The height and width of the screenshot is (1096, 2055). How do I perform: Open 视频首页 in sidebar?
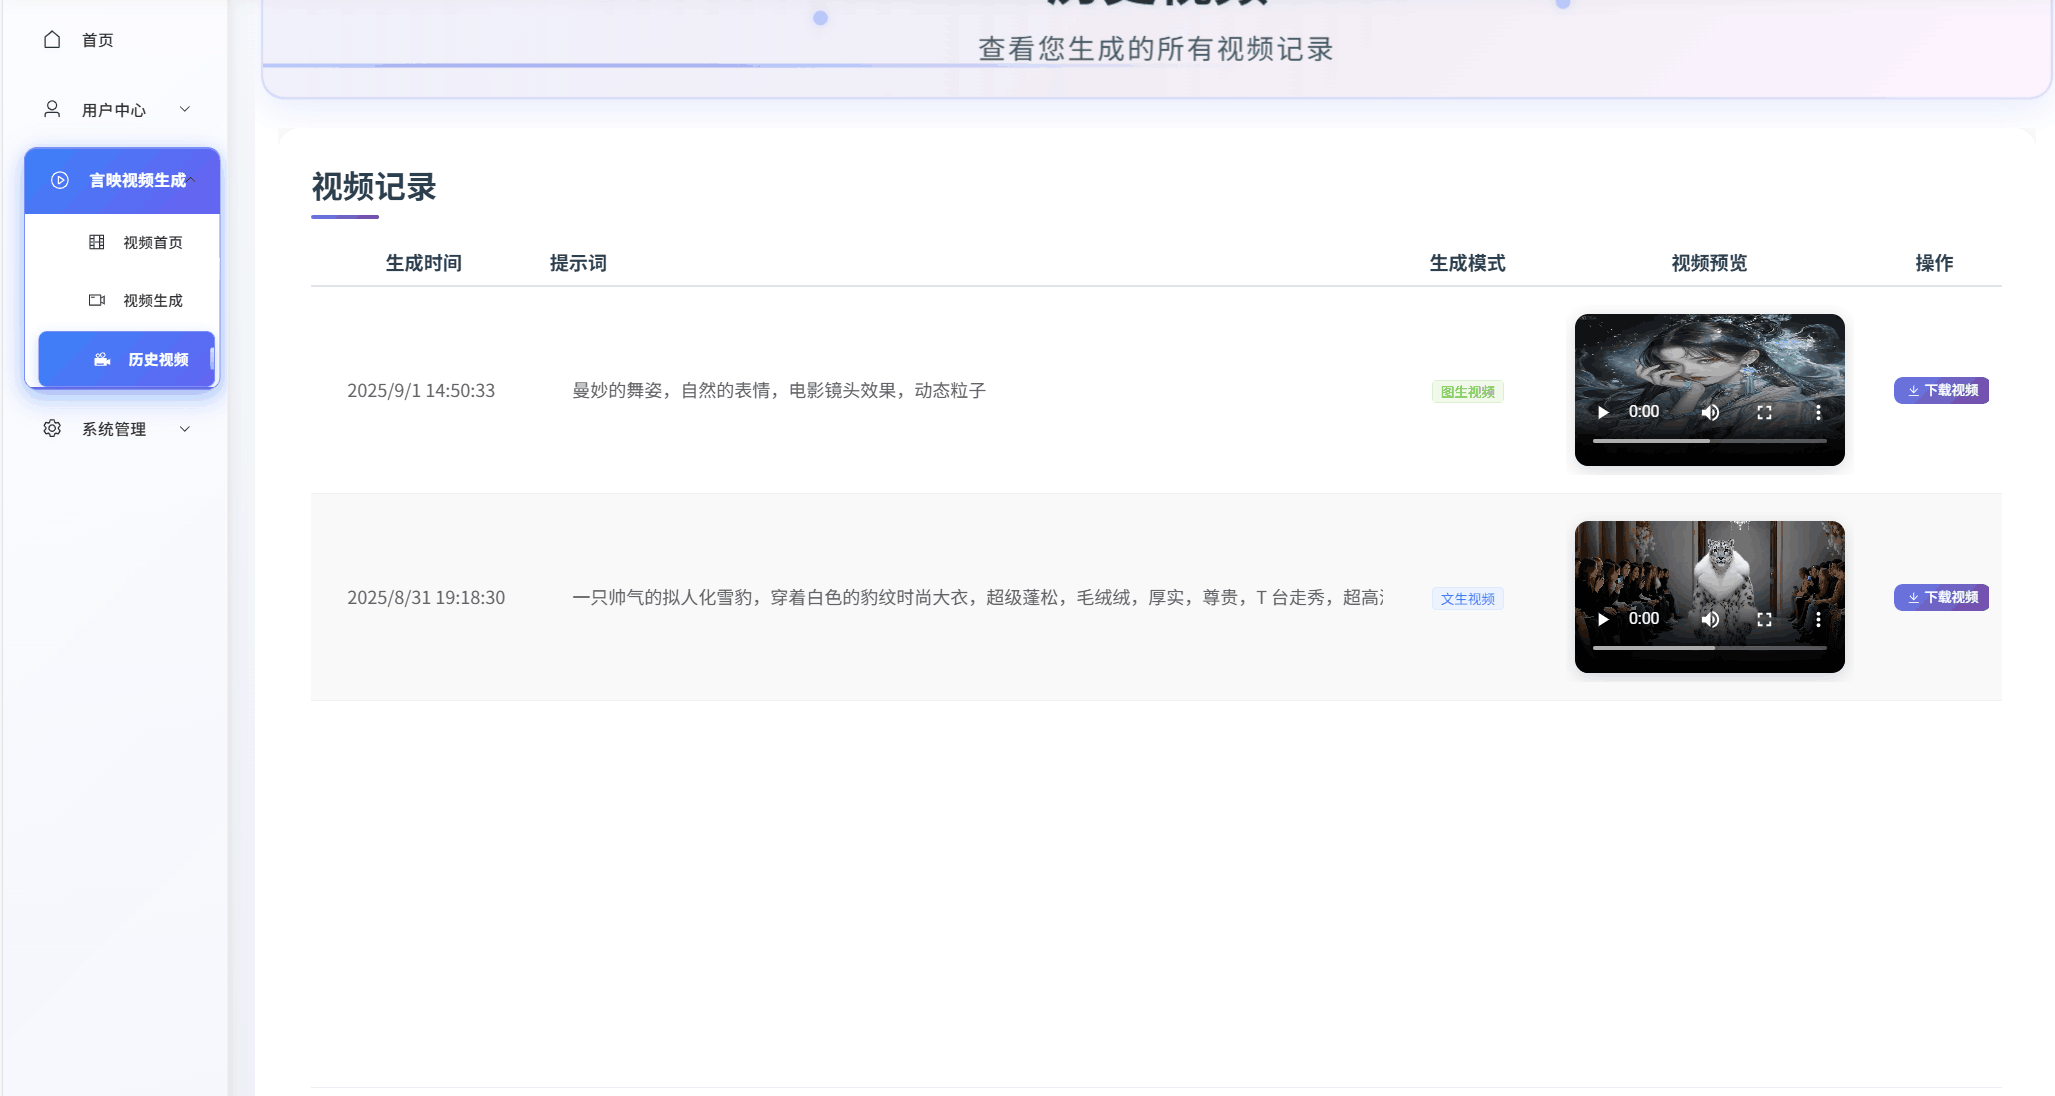coord(152,243)
